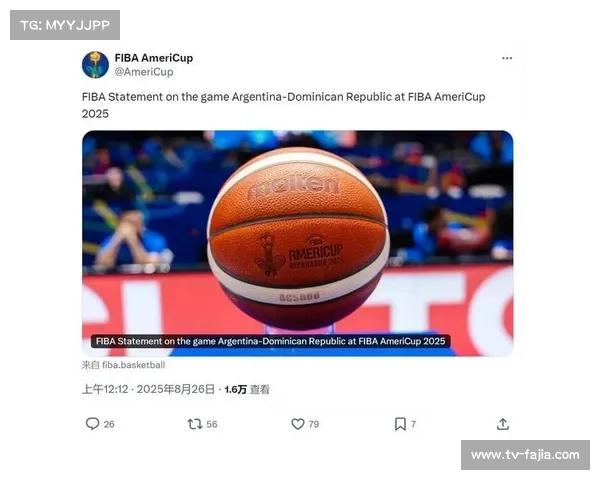This screenshot has width=600, height=480.
Task: Repost using the retweet arrows icon
Action: 195,424
